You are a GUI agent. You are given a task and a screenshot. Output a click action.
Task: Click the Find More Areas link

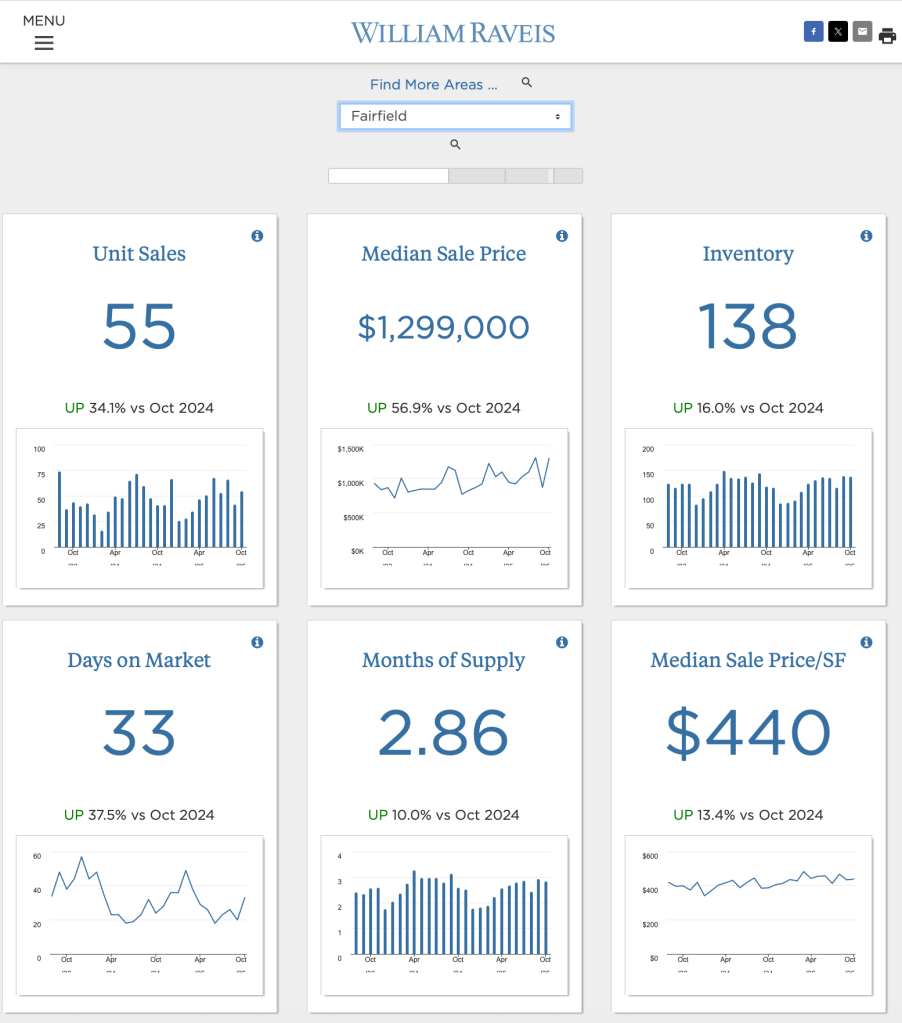[433, 85]
